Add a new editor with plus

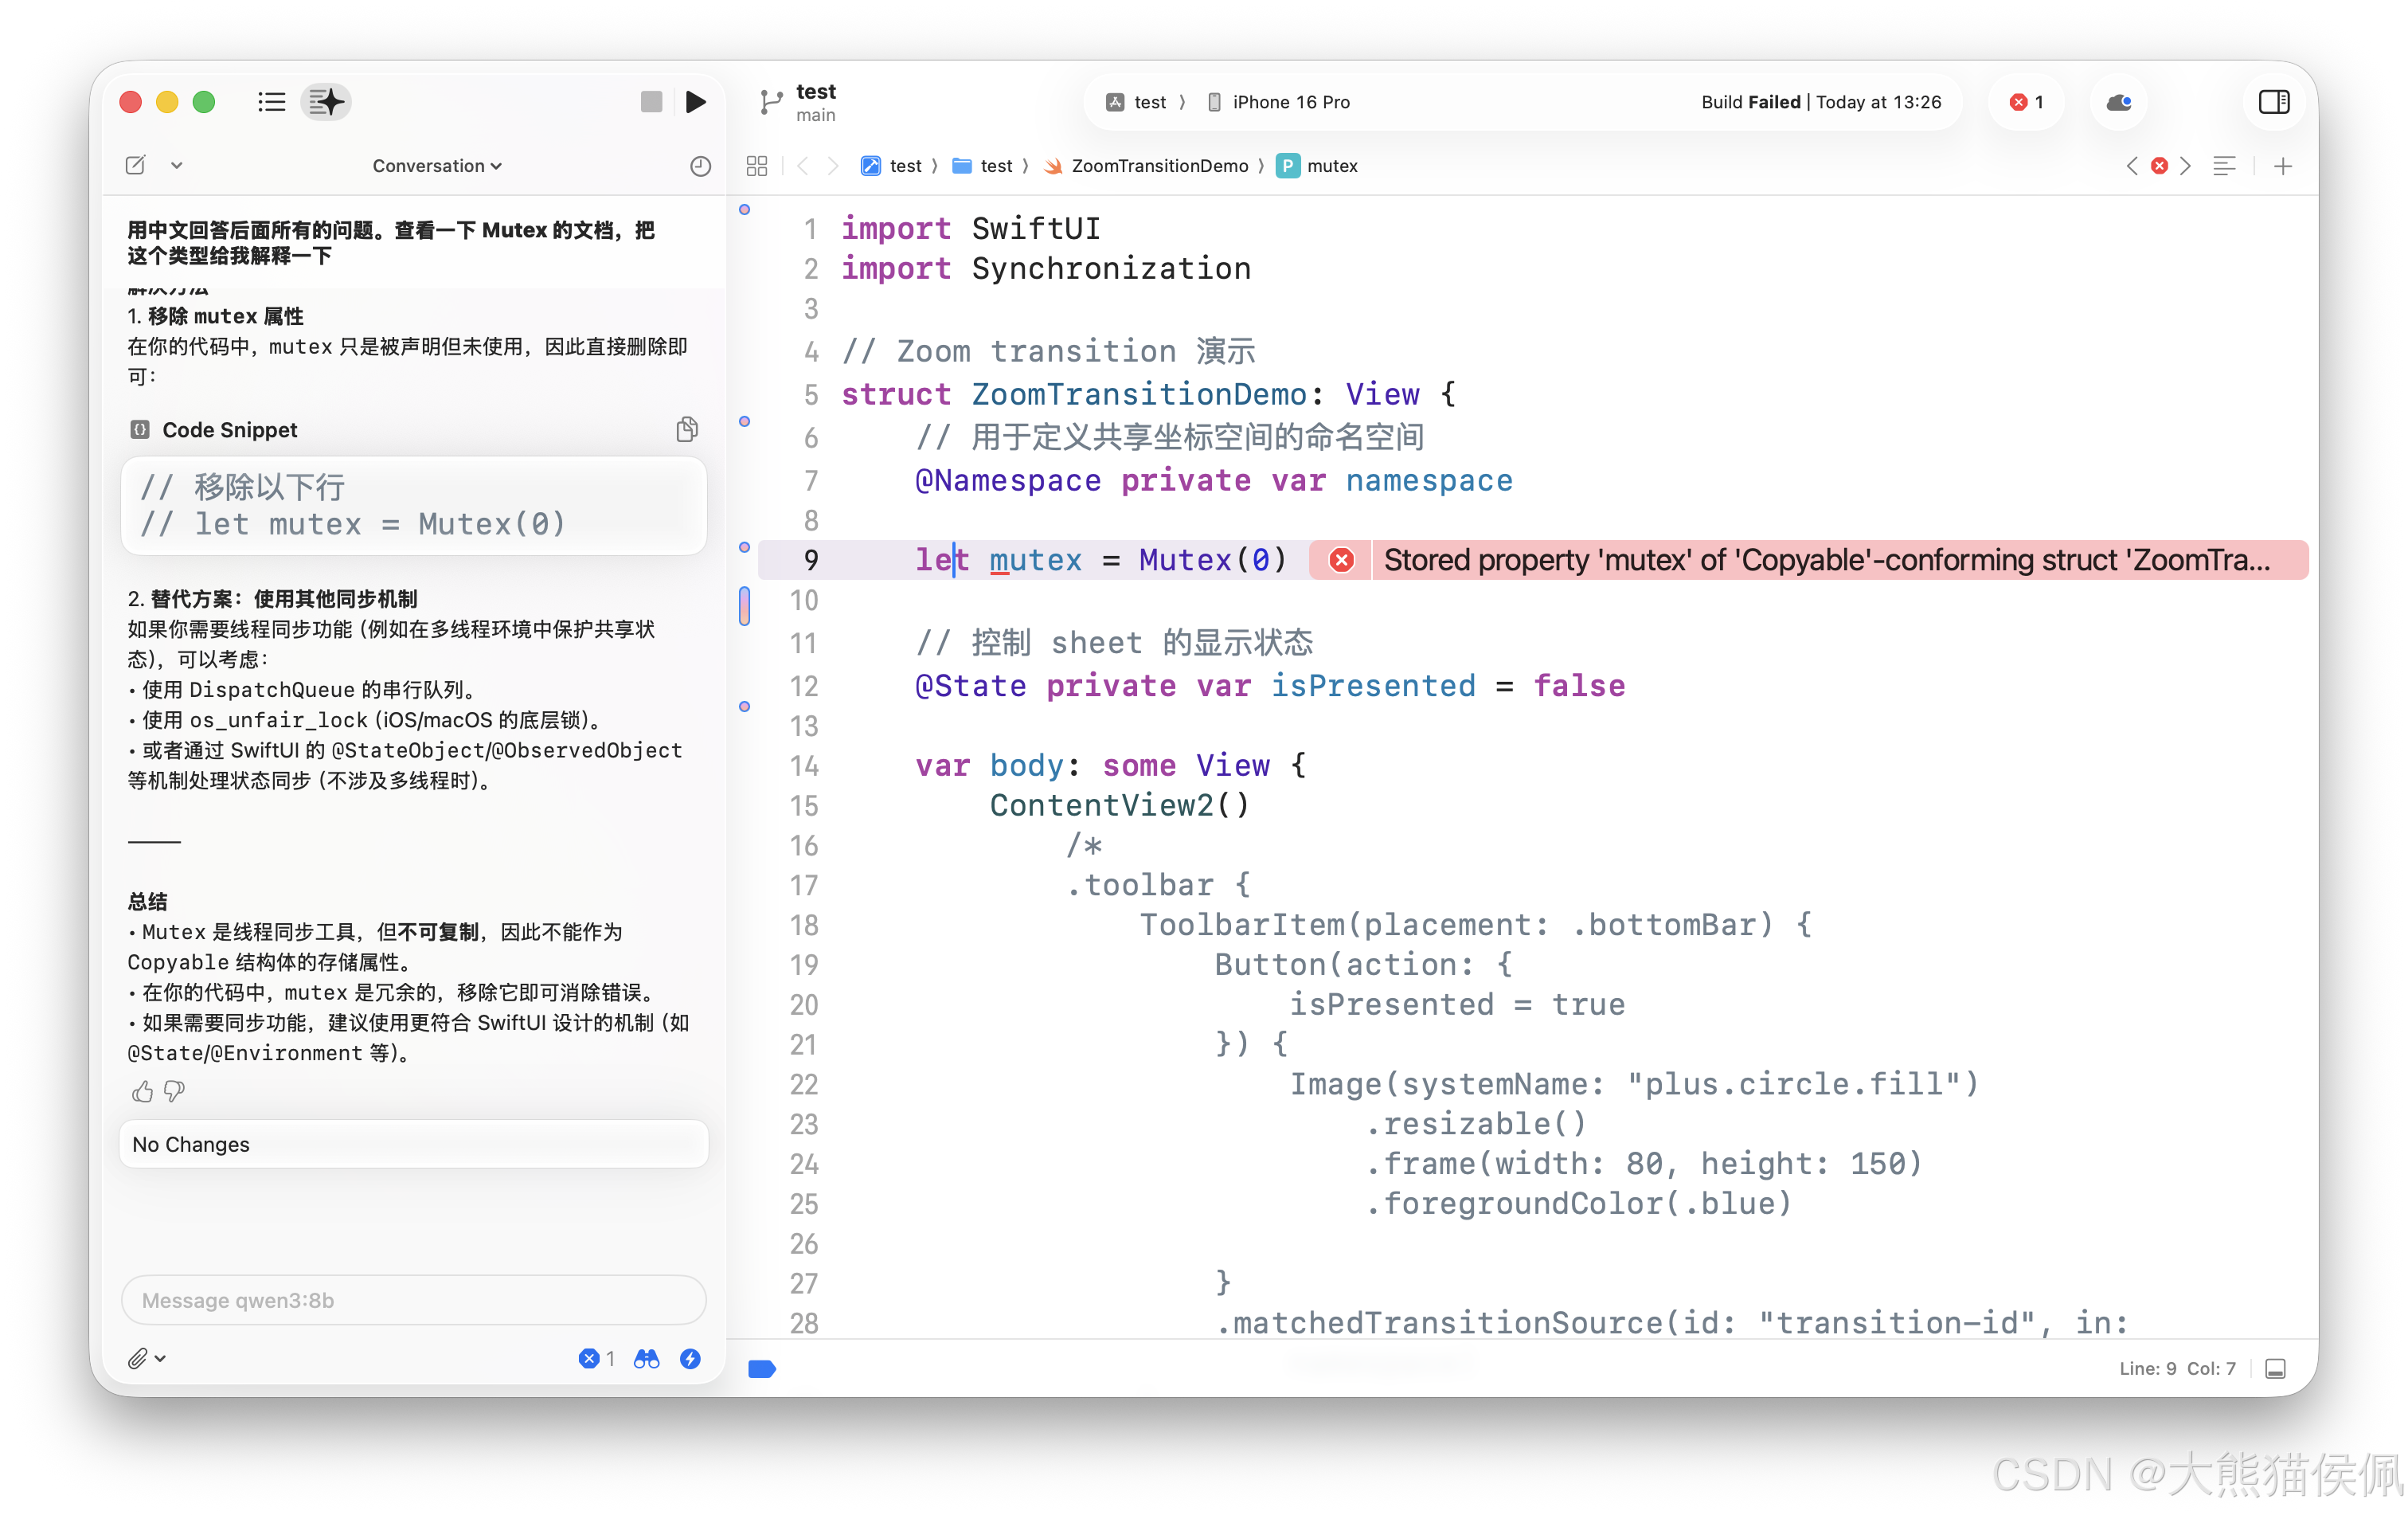pyautogui.click(x=2282, y=166)
